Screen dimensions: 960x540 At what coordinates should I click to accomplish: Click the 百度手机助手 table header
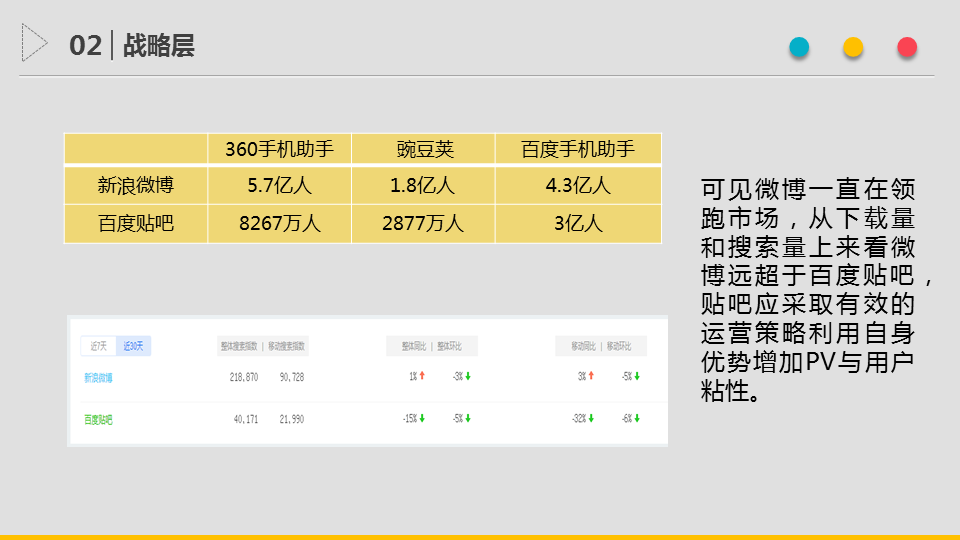[578, 149]
